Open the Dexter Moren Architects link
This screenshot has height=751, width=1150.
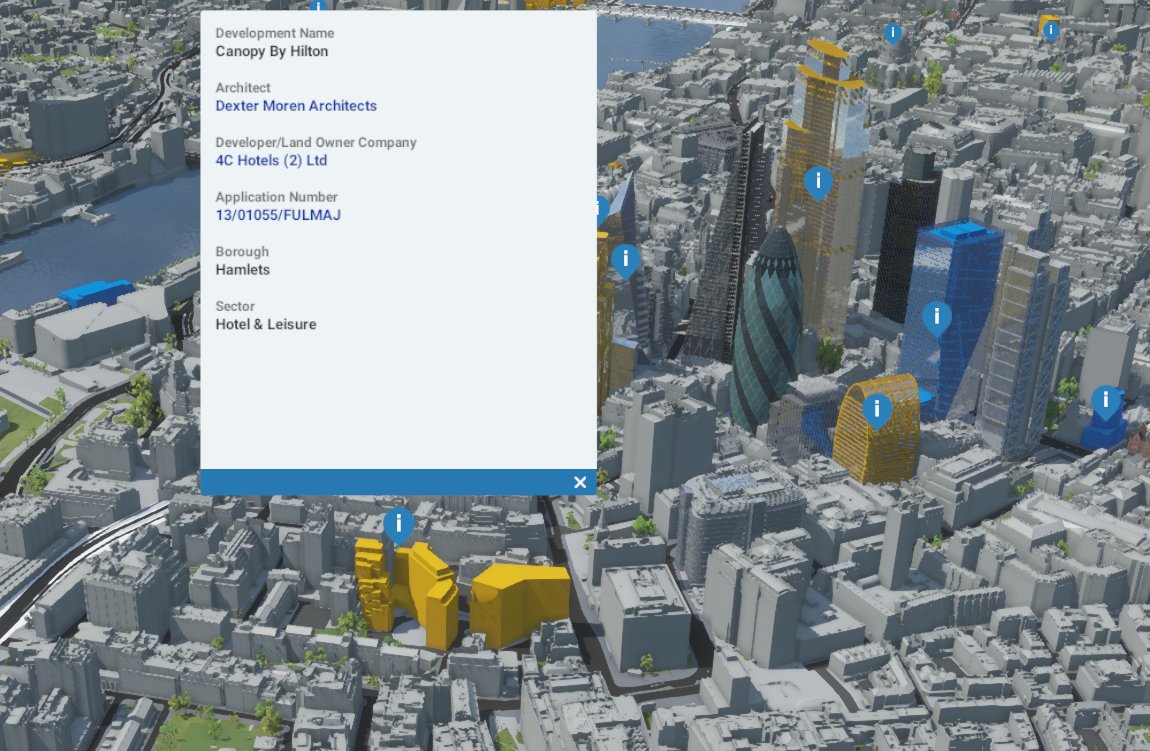point(296,105)
